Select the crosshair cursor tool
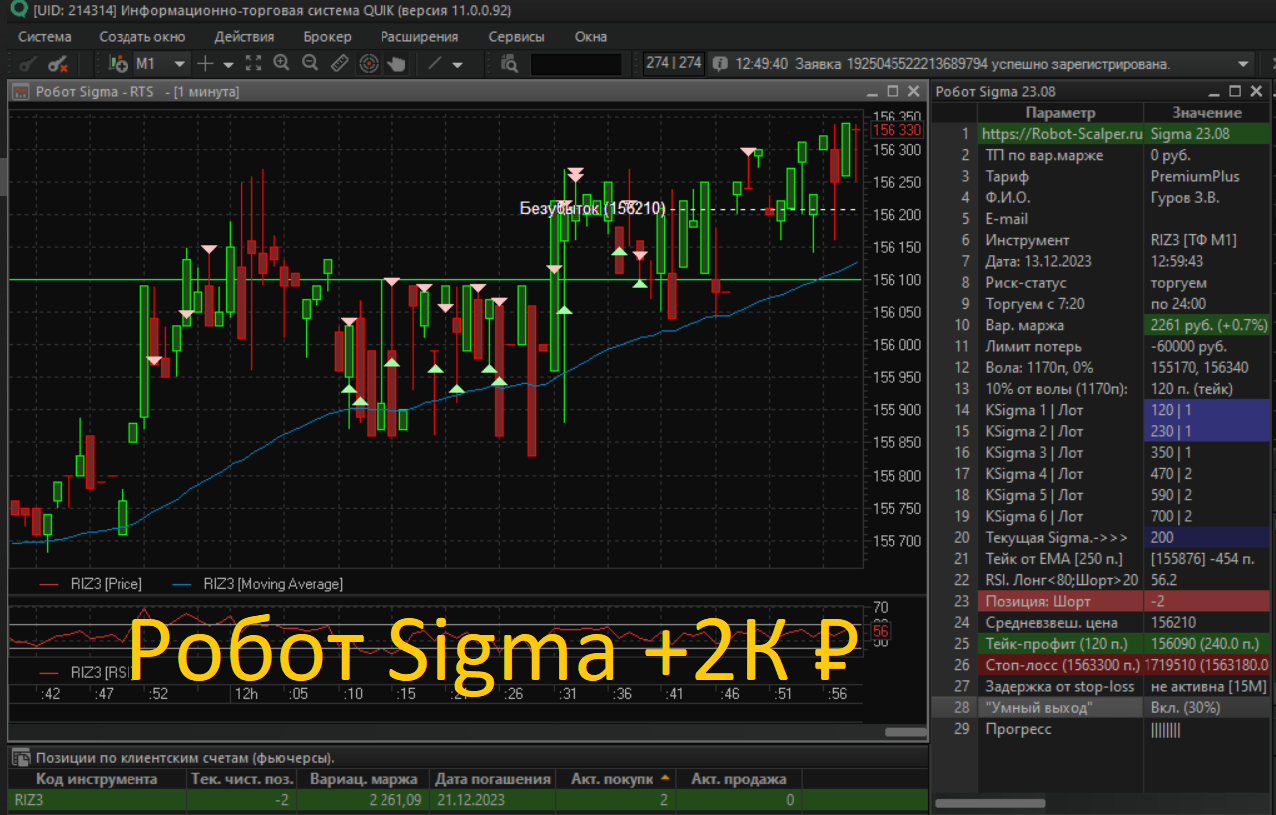The width and height of the screenshot is (1276, 815). [x=205, y=63]
